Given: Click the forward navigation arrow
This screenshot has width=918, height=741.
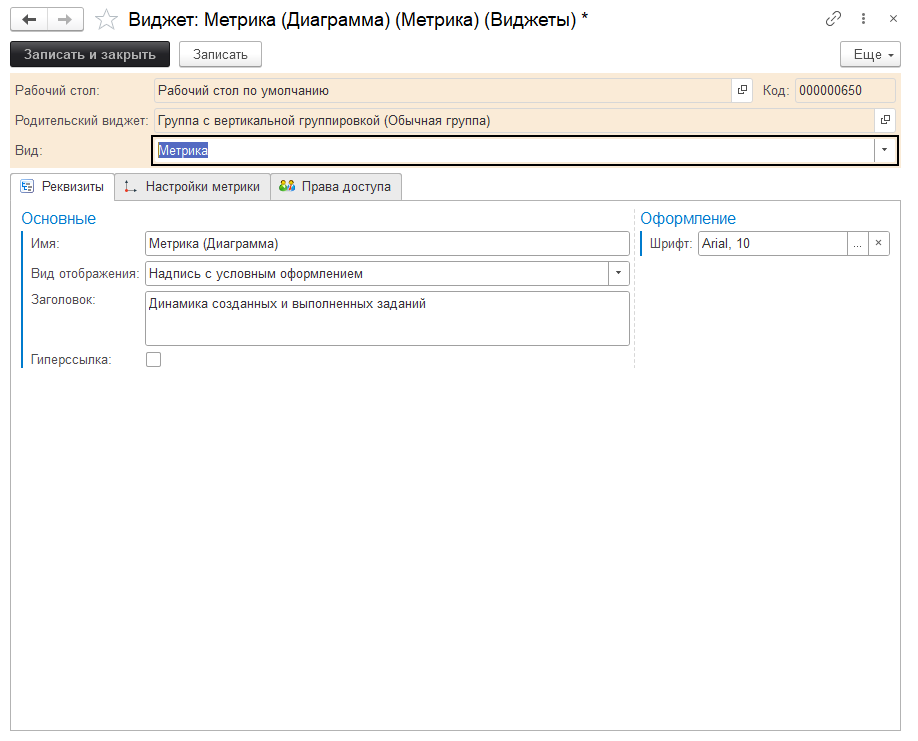Looking at the screenshot, I should coord(65,19).
